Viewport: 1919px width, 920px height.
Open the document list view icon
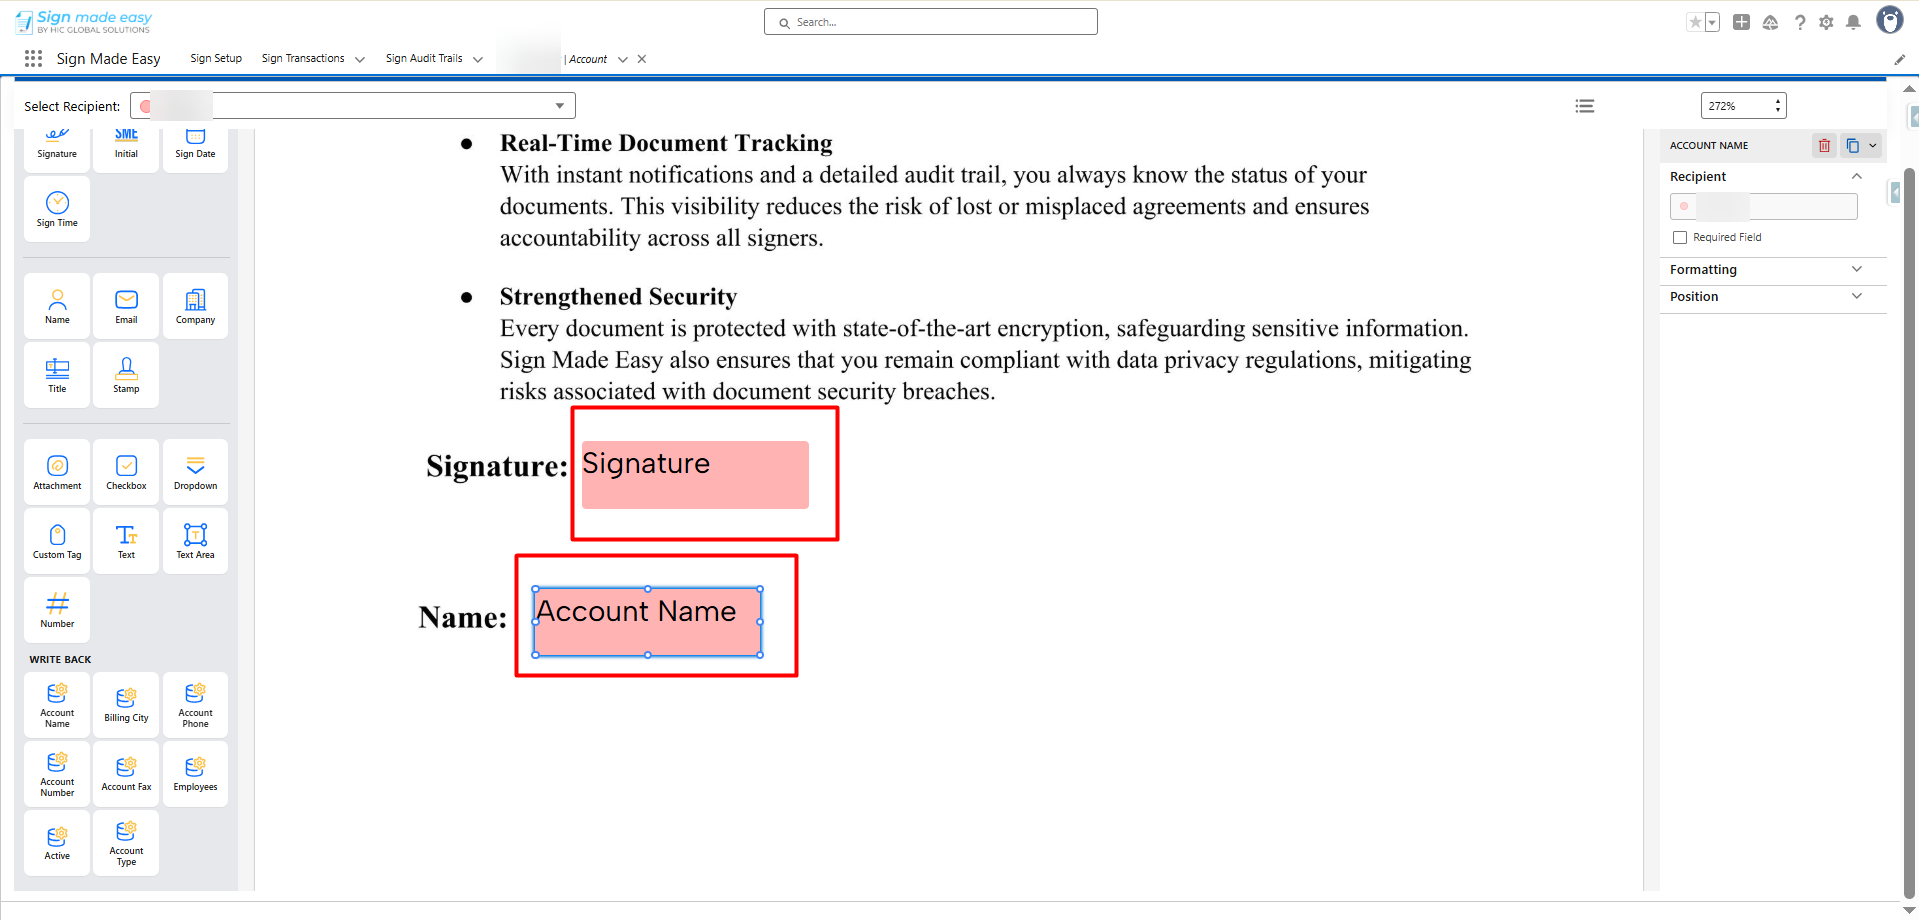(1585, 106)
